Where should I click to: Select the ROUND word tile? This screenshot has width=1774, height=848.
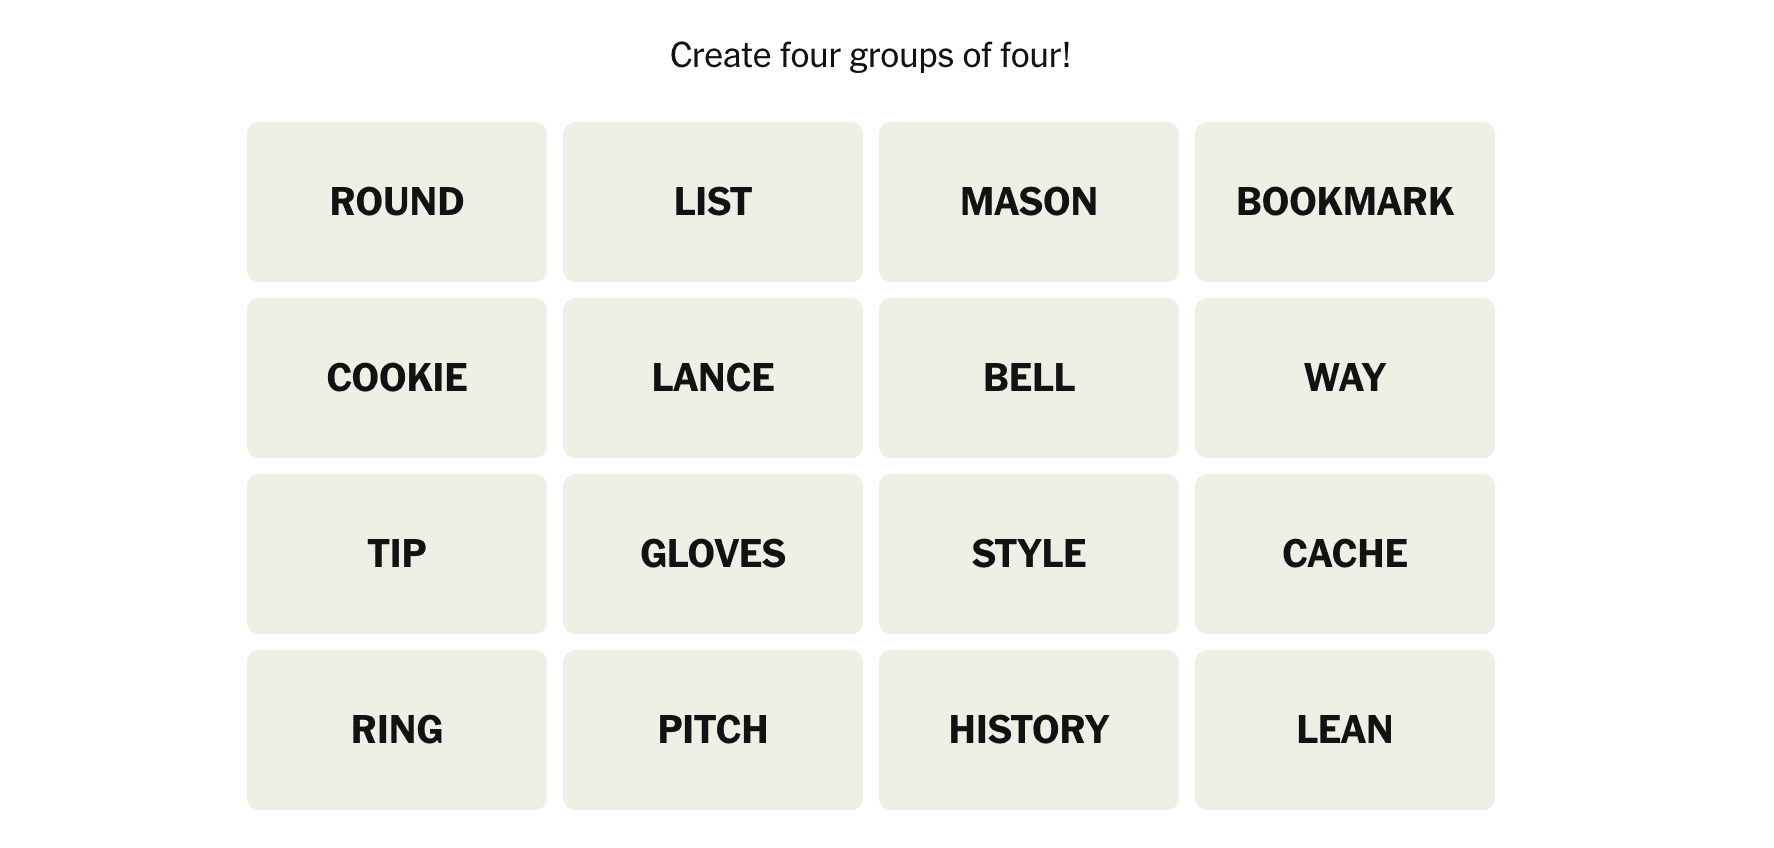tap(397, 202)
